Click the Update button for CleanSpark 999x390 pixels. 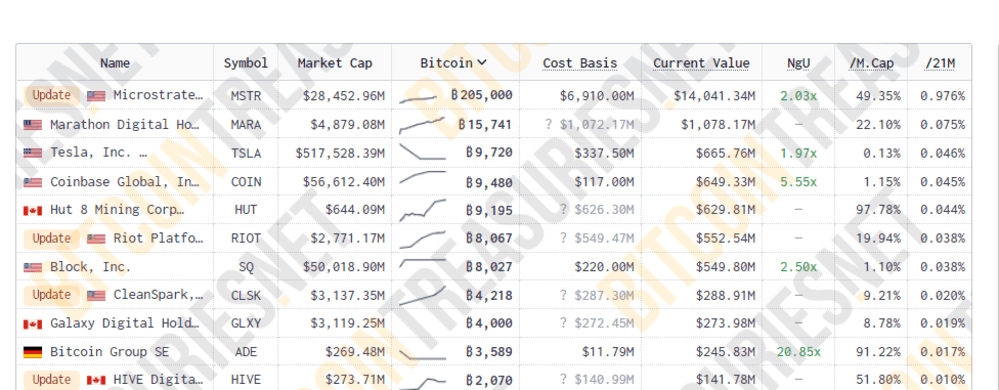tap(52, 294)
